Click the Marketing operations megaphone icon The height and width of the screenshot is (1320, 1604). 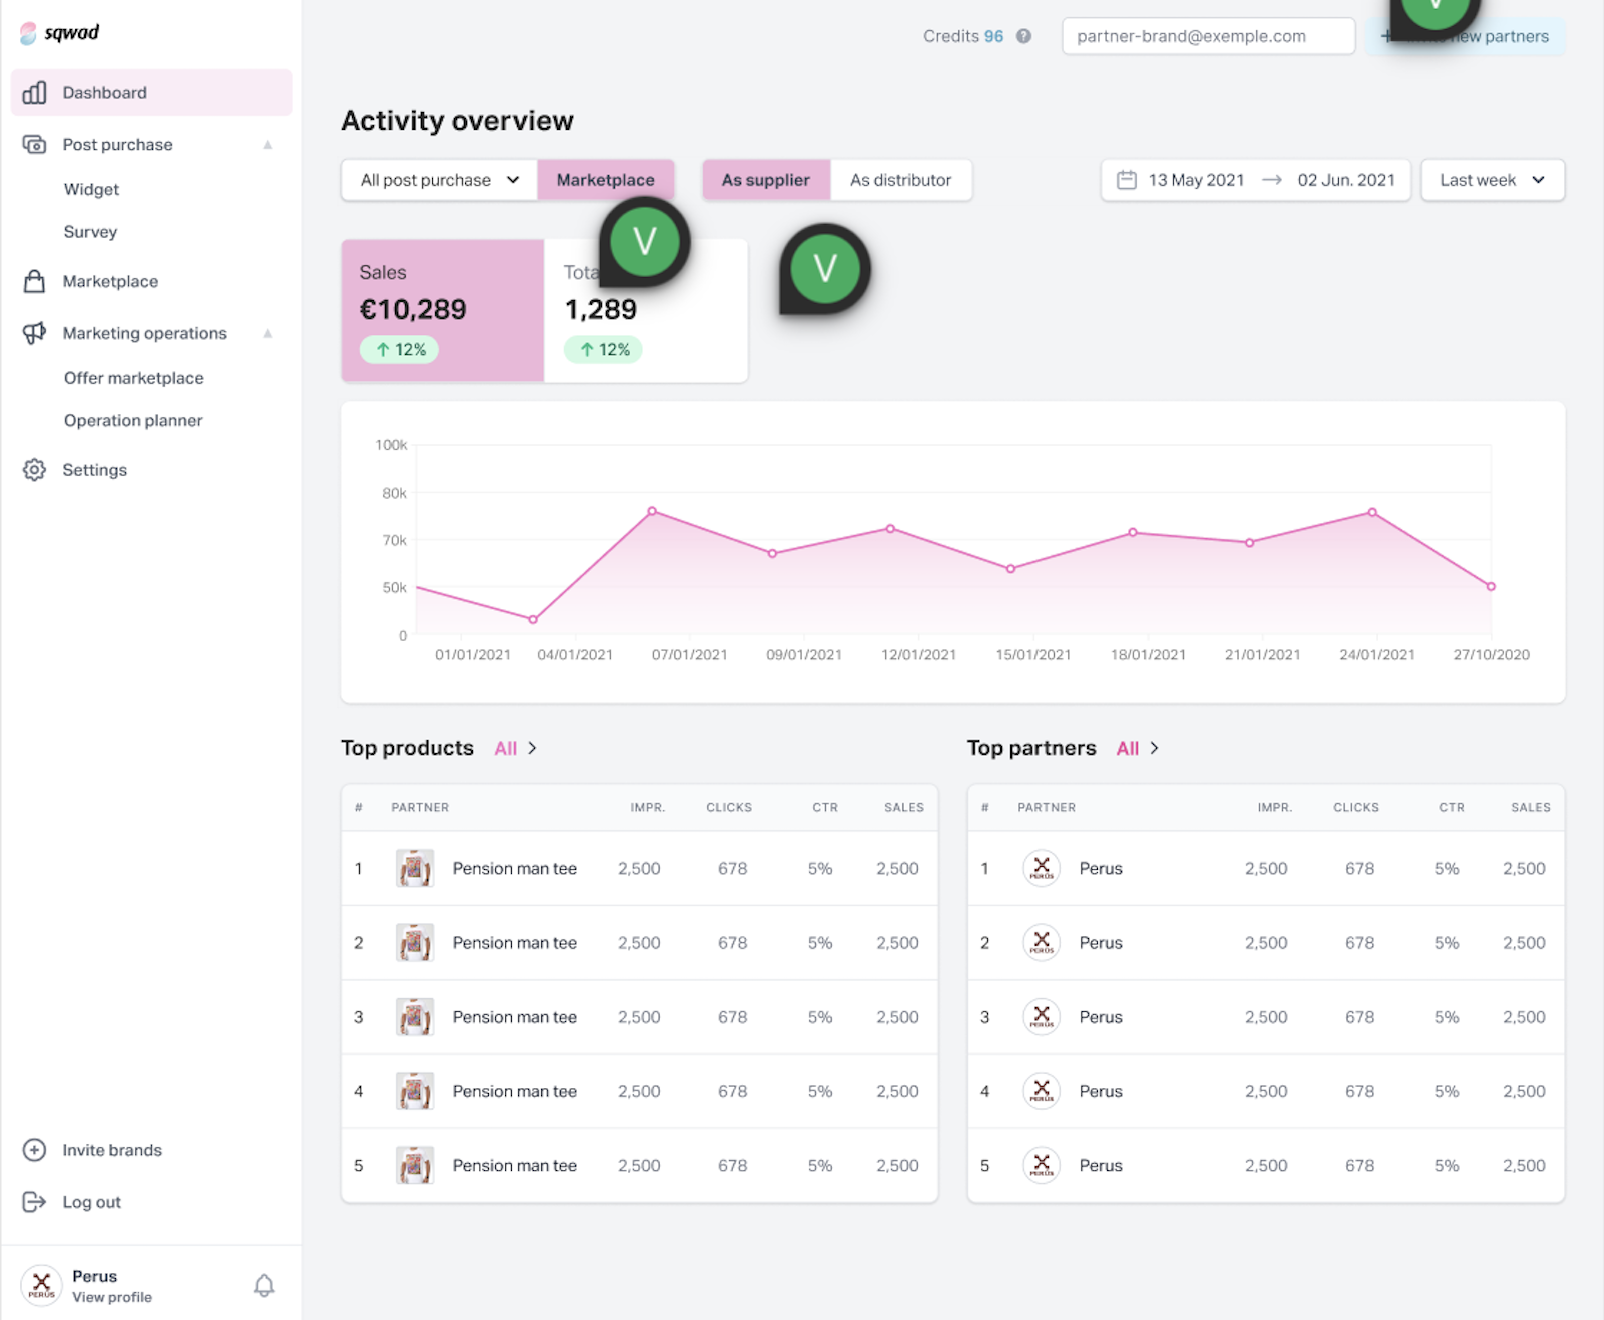click(x=34, y=333)
